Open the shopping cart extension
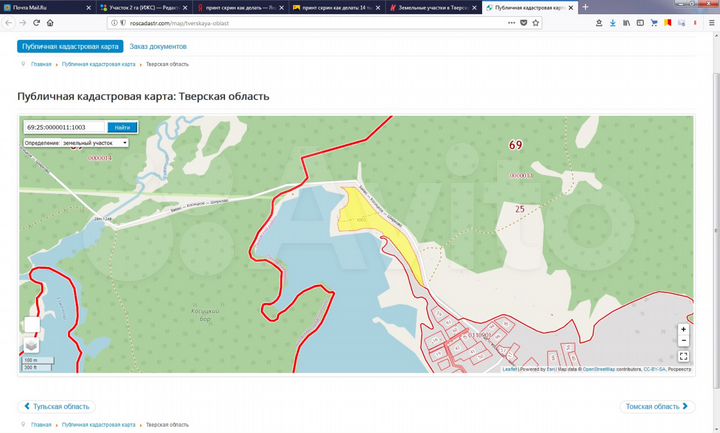Image resolution: width=720 pixels, height=433 pixels. 654,22
